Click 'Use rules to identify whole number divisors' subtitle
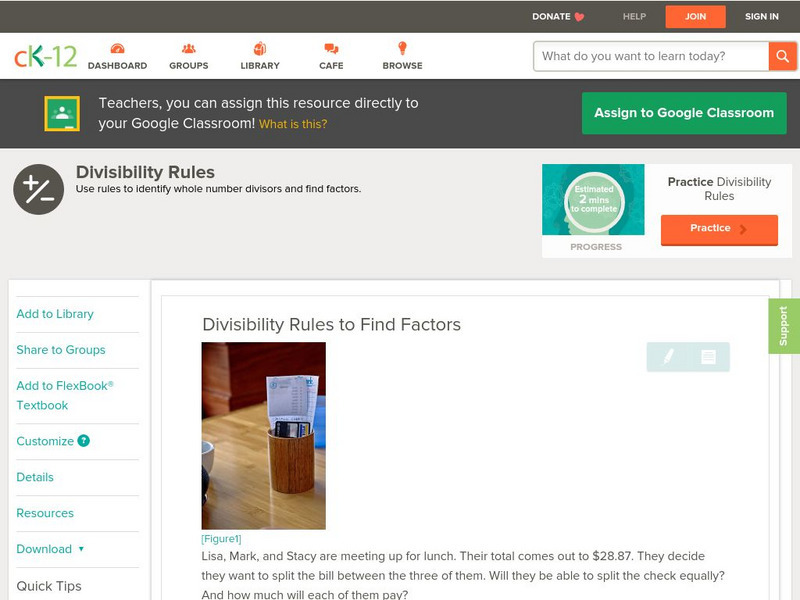The width and height of the screenshot is (800, 600). tap(218, 189)
